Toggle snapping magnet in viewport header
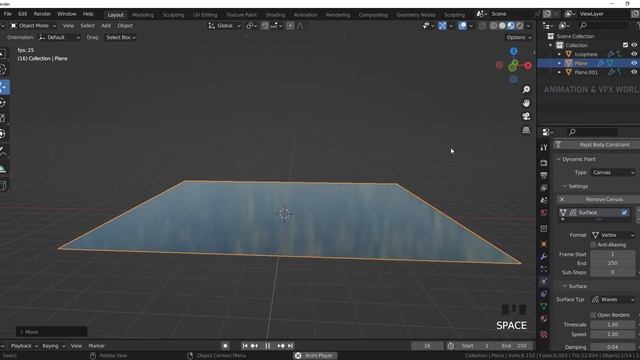Screen dimensions: 640x360 click(265, 26)
